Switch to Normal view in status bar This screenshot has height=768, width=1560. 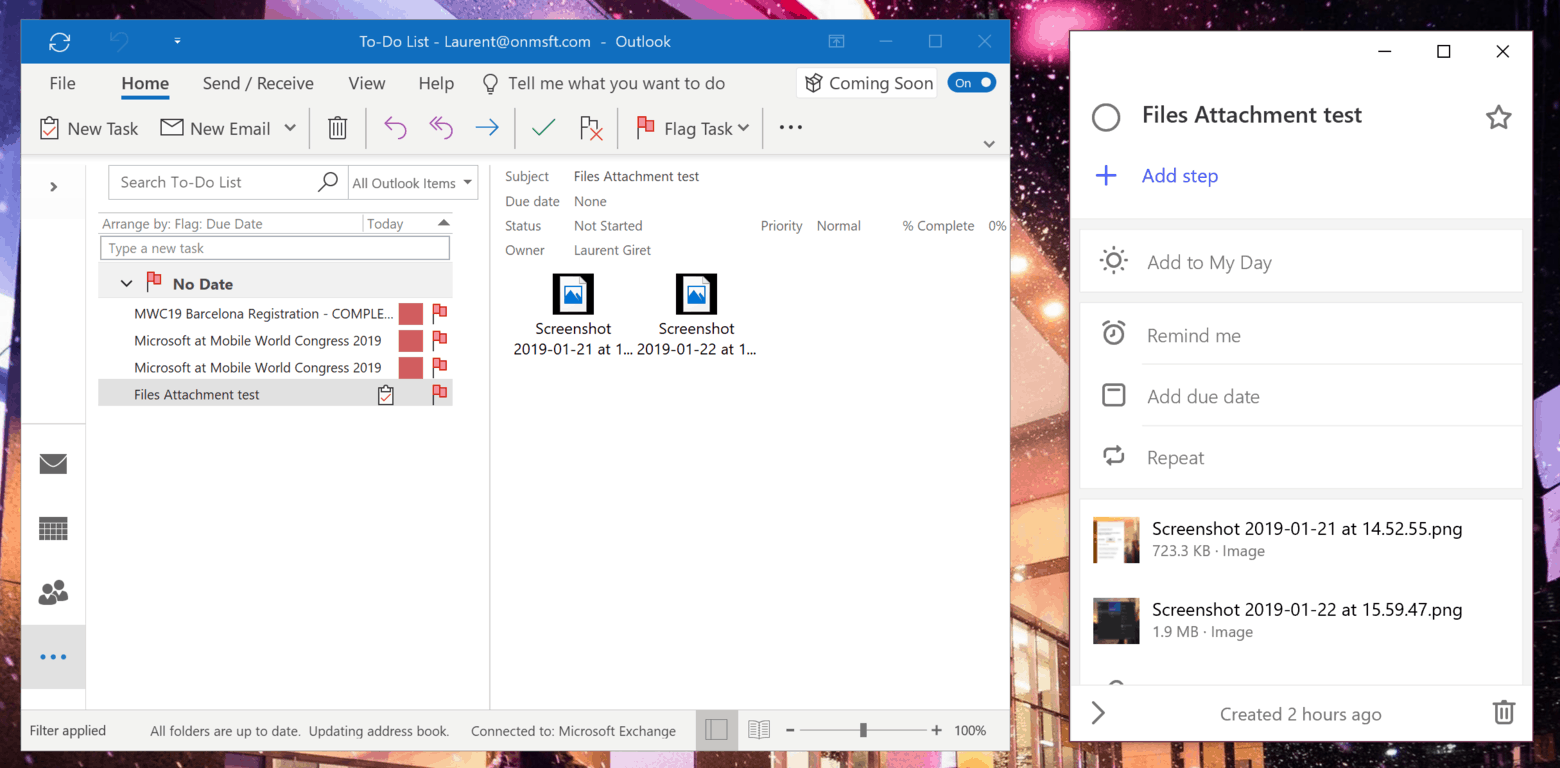(716, 730)
